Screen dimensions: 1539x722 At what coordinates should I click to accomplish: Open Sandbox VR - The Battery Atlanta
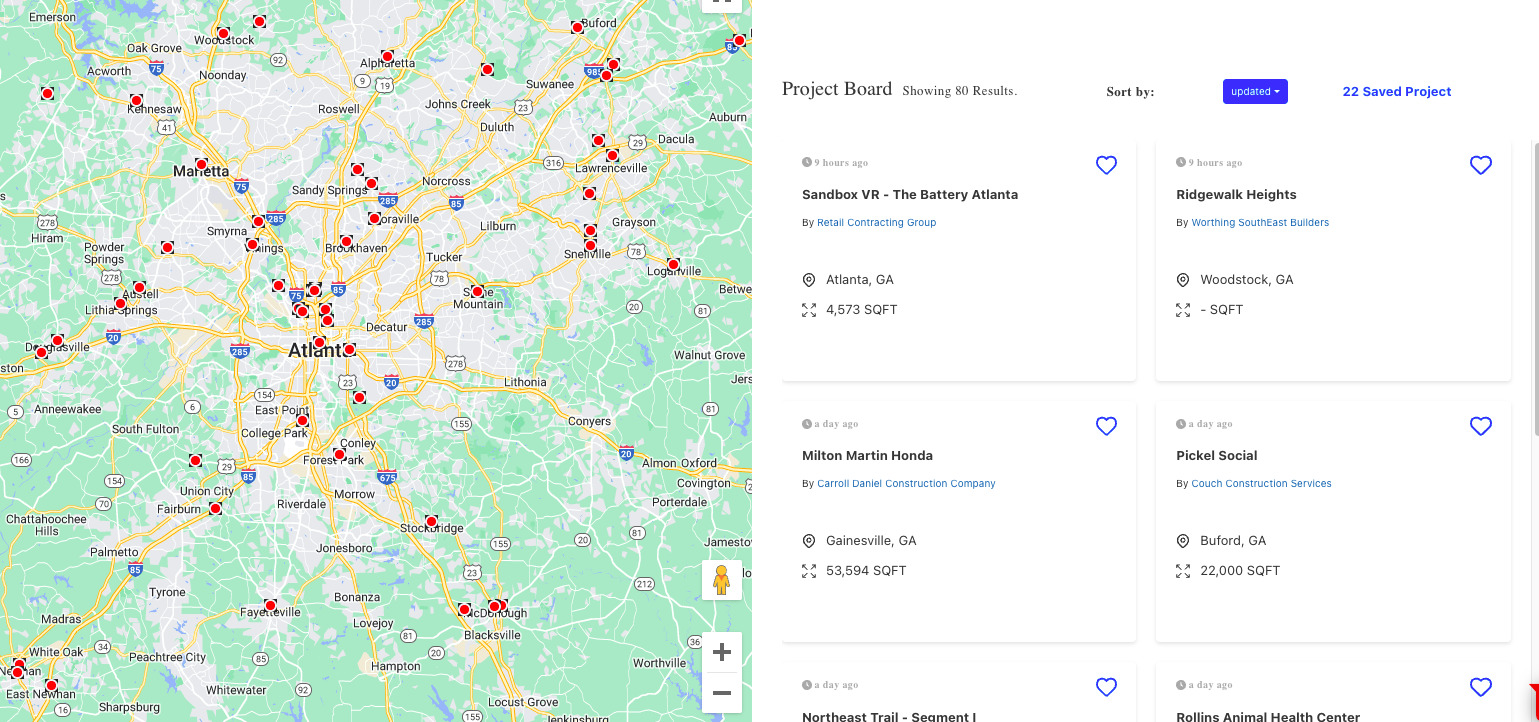pos(909,195)
